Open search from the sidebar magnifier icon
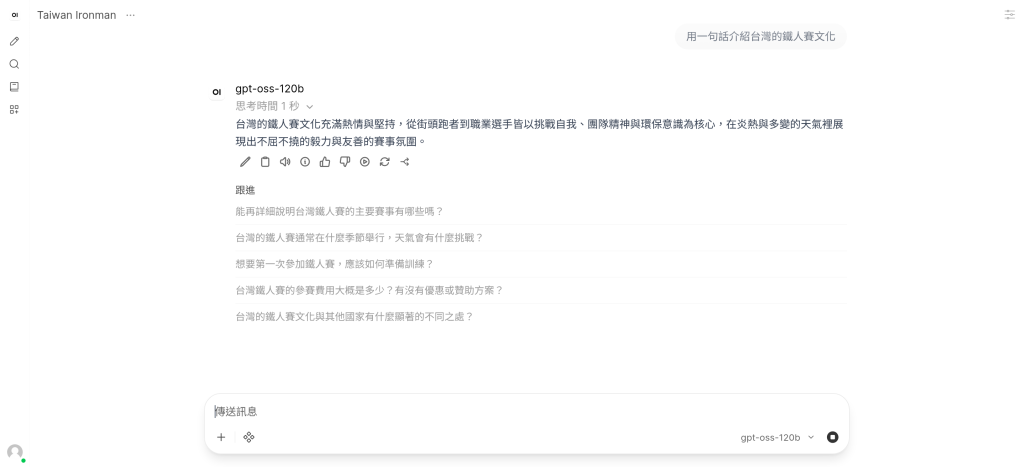The width and height of the screenshot is (1024, 467). pyautogui.click(x=14, y=64)
